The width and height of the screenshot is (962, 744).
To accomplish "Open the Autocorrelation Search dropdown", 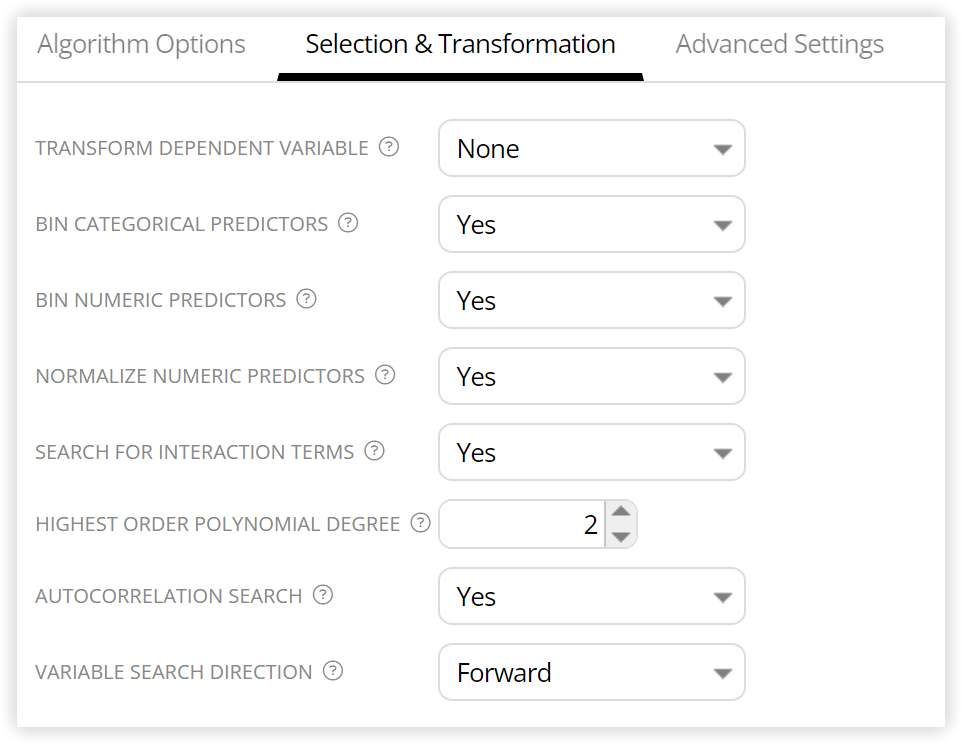I will tap(591, 596).
